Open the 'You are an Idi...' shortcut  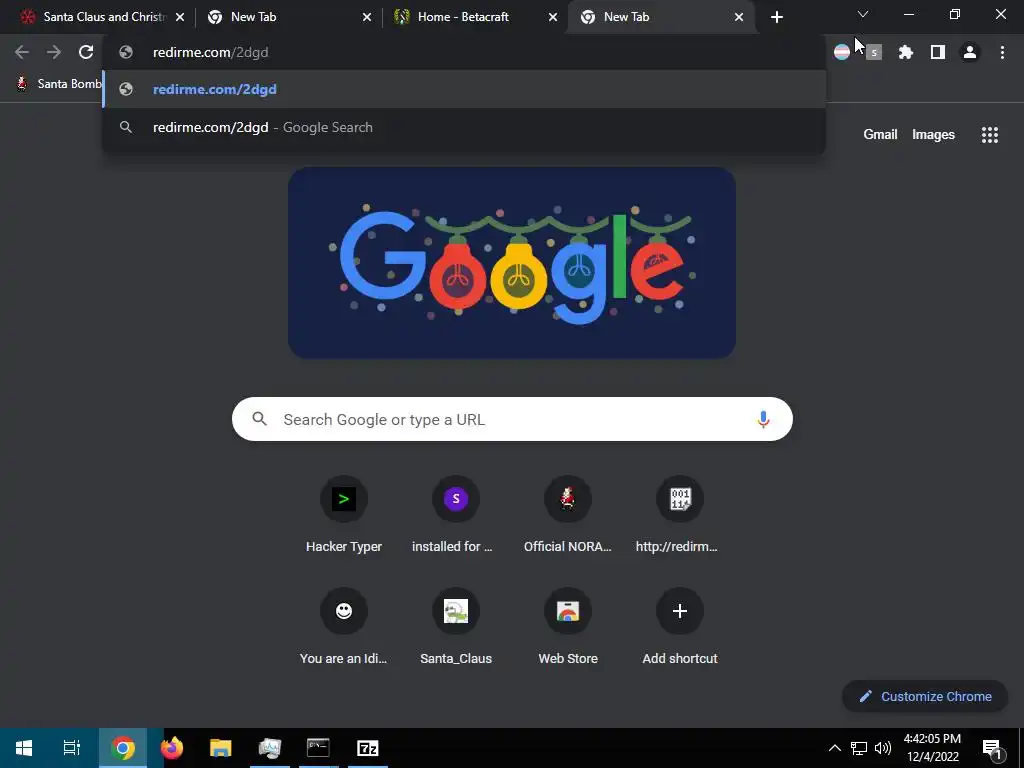pyautogui.click(x=344, y=628)
